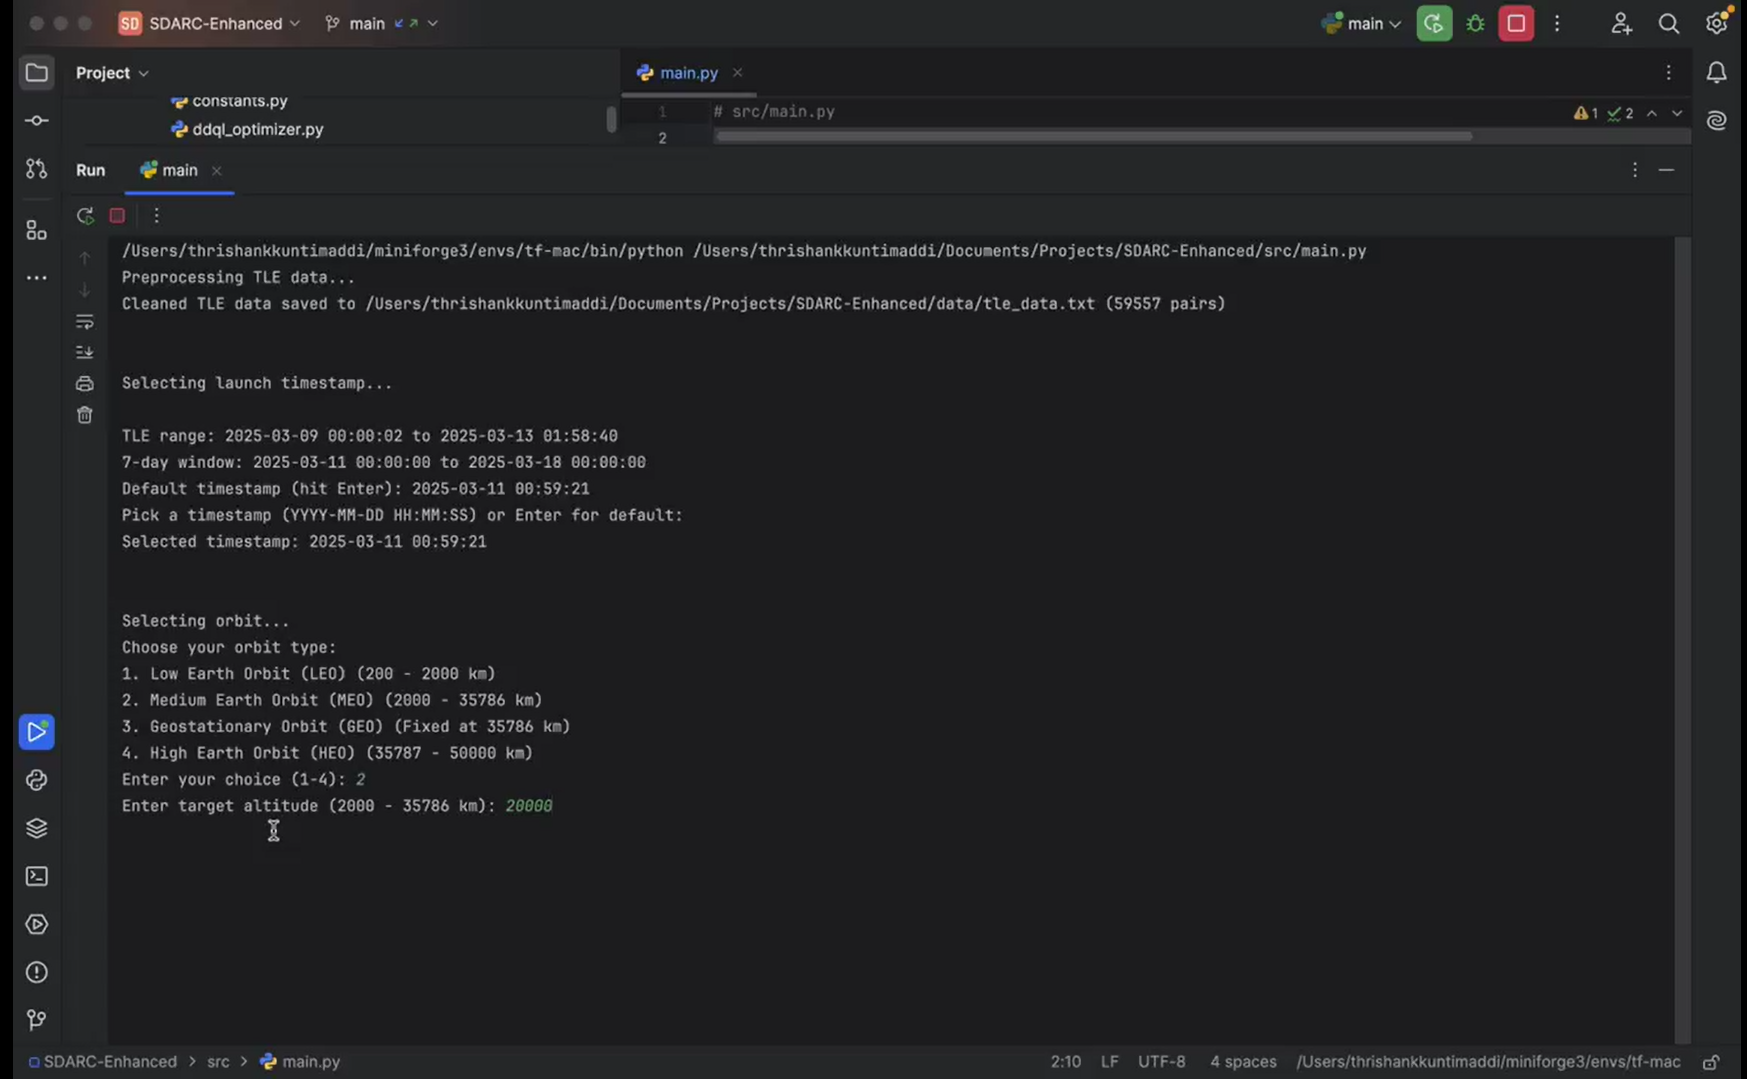Stop main using top red square
This screenshot has height=1079, width=1747.
point(1516,23)
